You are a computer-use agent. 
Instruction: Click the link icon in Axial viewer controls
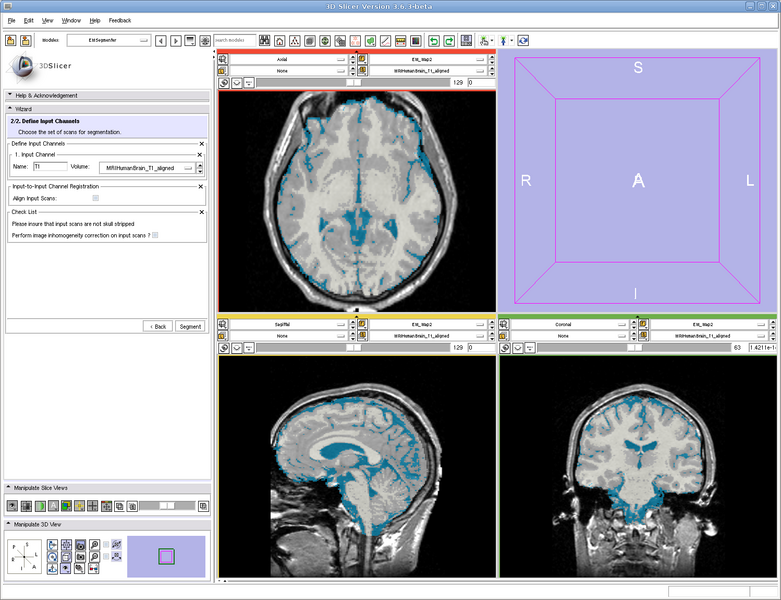pos(224,83)
